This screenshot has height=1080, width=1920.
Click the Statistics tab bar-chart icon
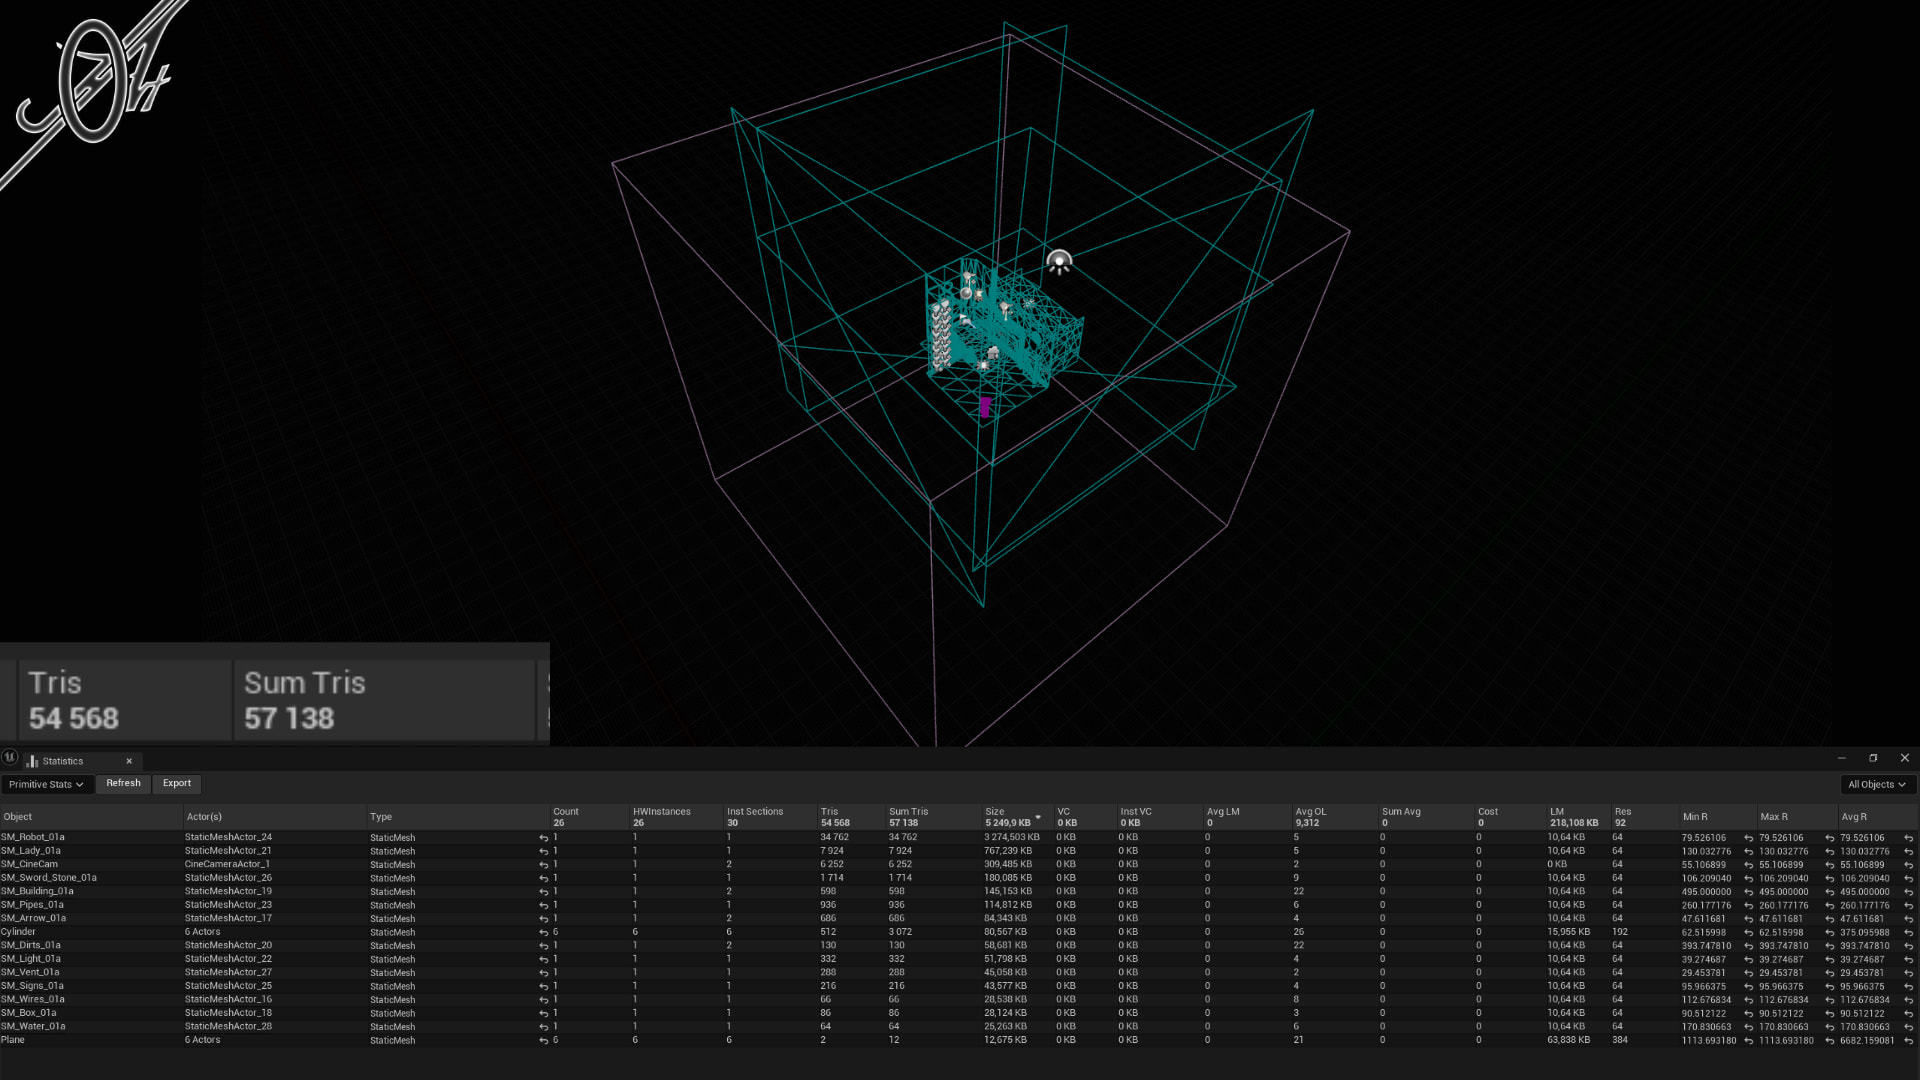[32, 761]
